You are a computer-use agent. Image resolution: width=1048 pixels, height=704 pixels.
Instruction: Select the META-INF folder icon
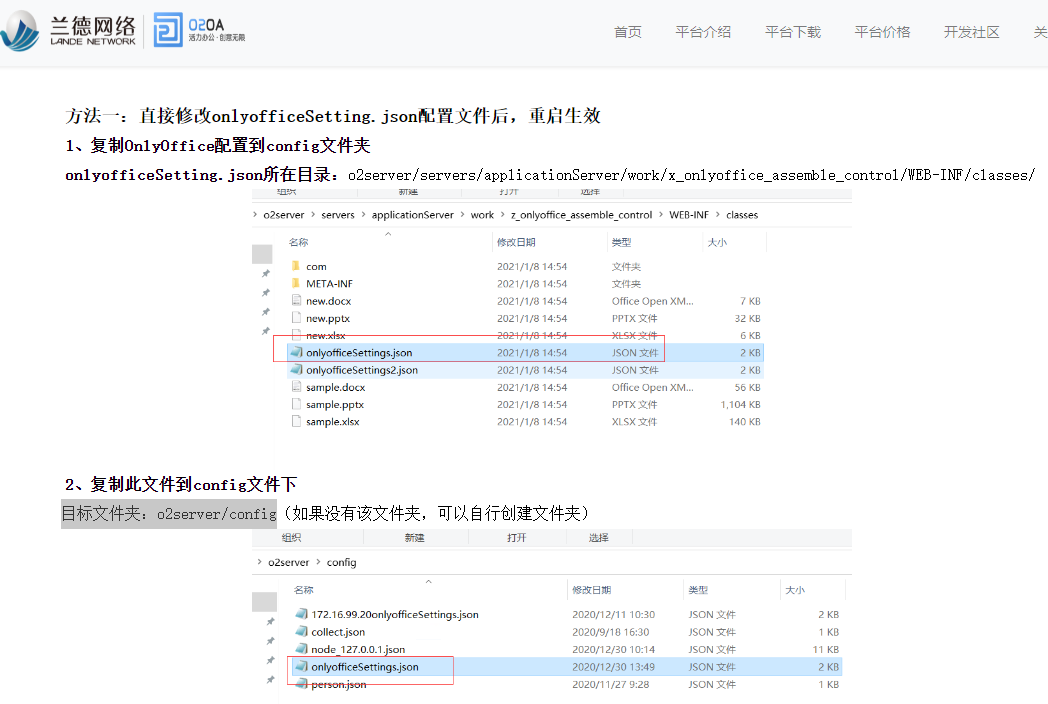296,283
